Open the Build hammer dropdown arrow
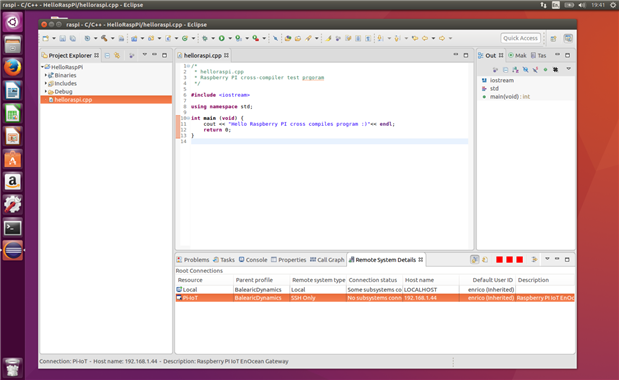This screenshot has width=619, height=380. [x=113, y=38]
